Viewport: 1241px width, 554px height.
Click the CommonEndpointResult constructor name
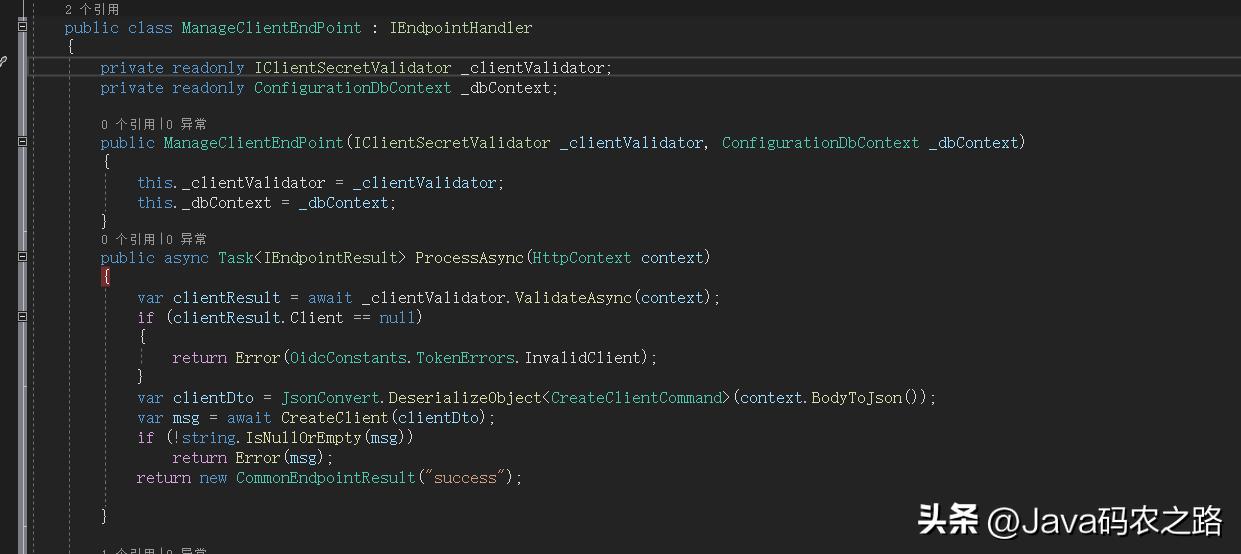point(325,478)
